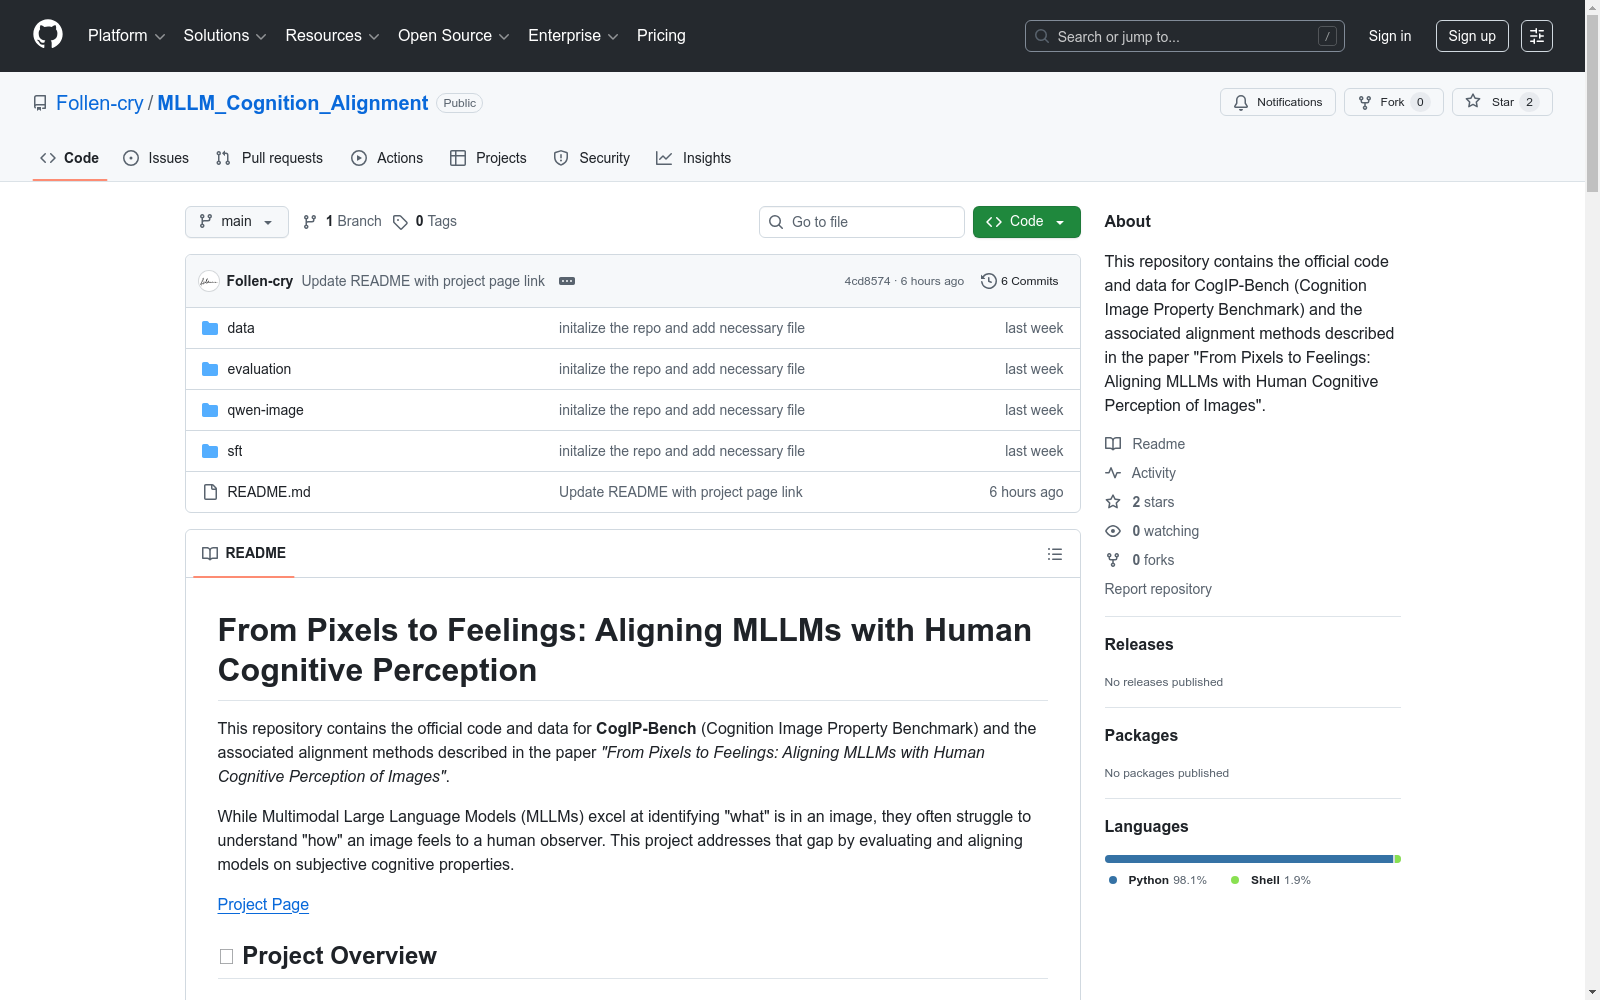Open the 0 Tags link

(425, 222)
